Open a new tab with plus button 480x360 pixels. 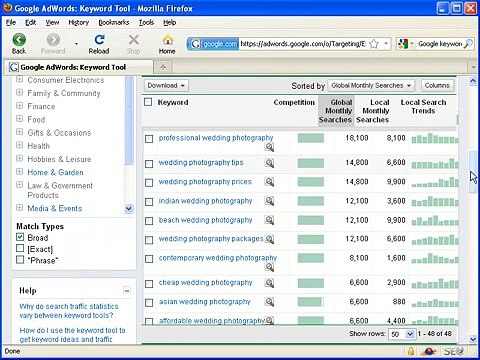pyautogui.click(x=163, y=67)
